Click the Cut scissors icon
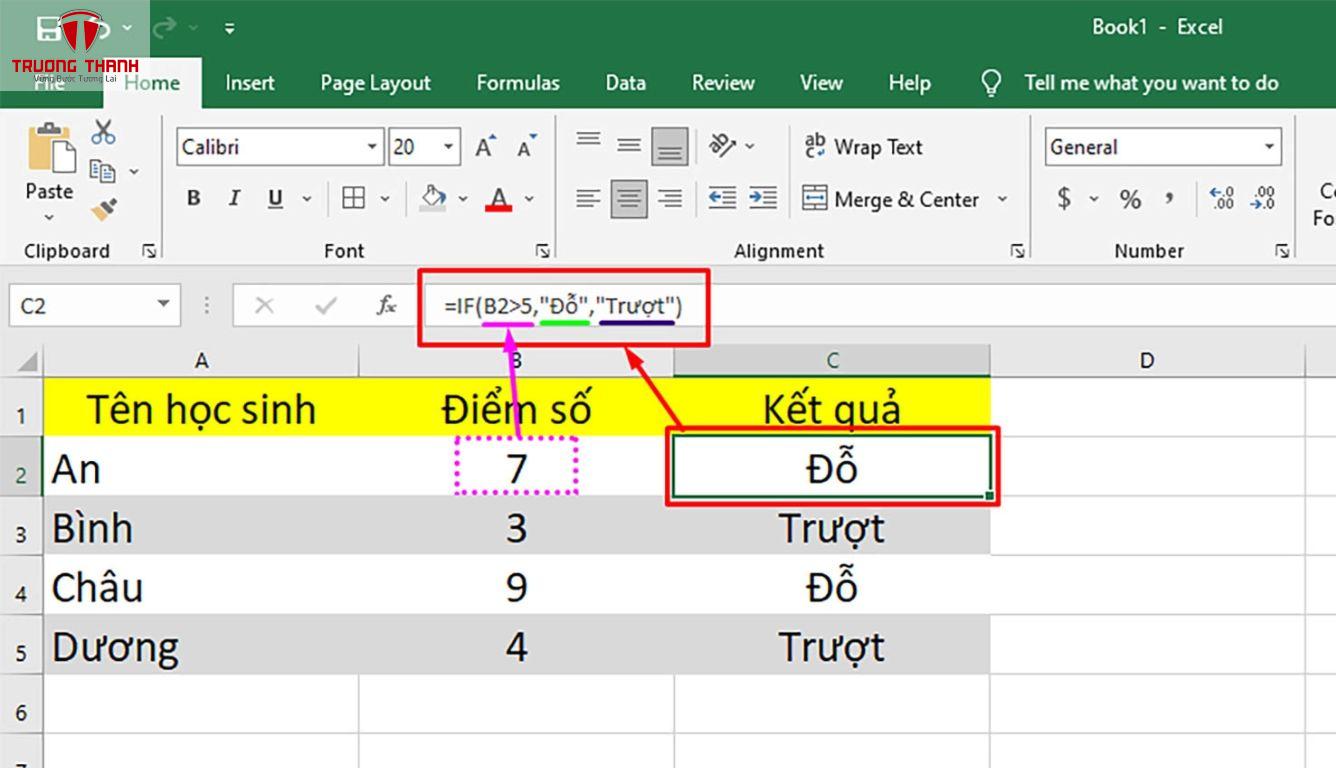1336x768 pixels. [x=103, y=132]
